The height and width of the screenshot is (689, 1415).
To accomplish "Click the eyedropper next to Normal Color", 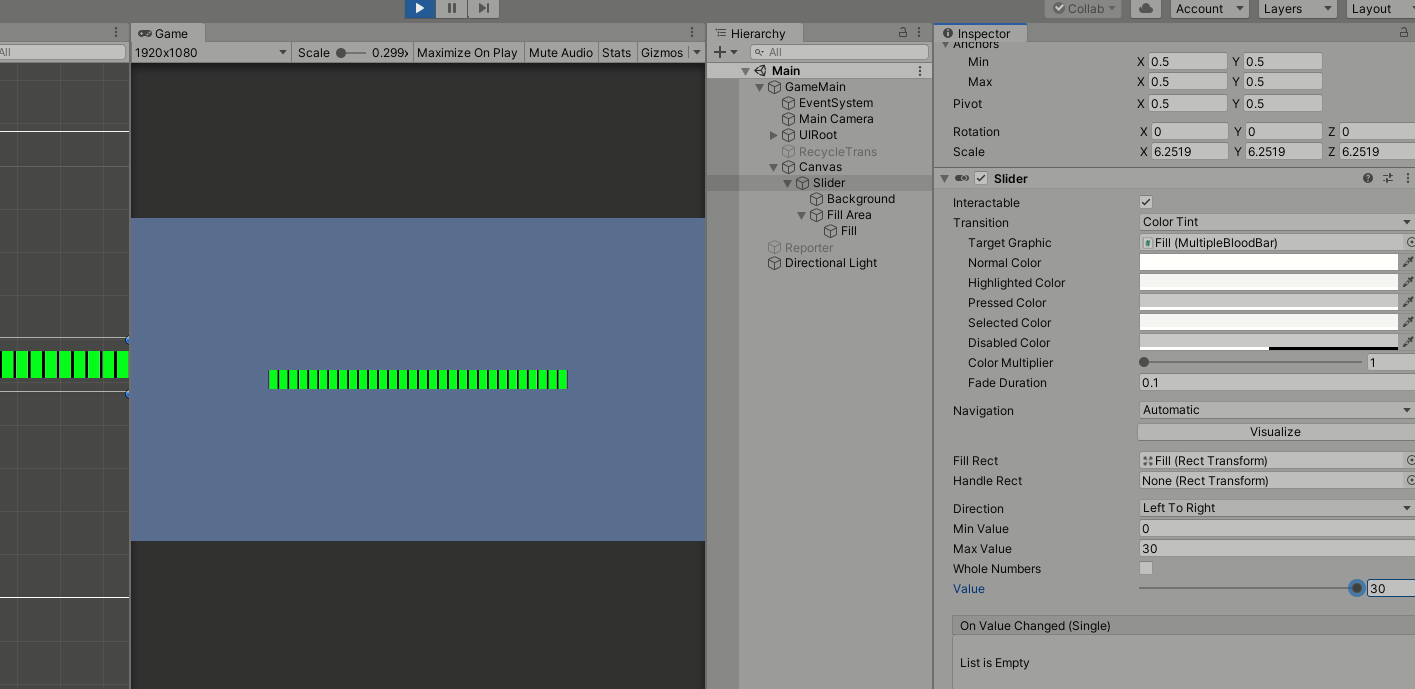I will (1408, 262).
